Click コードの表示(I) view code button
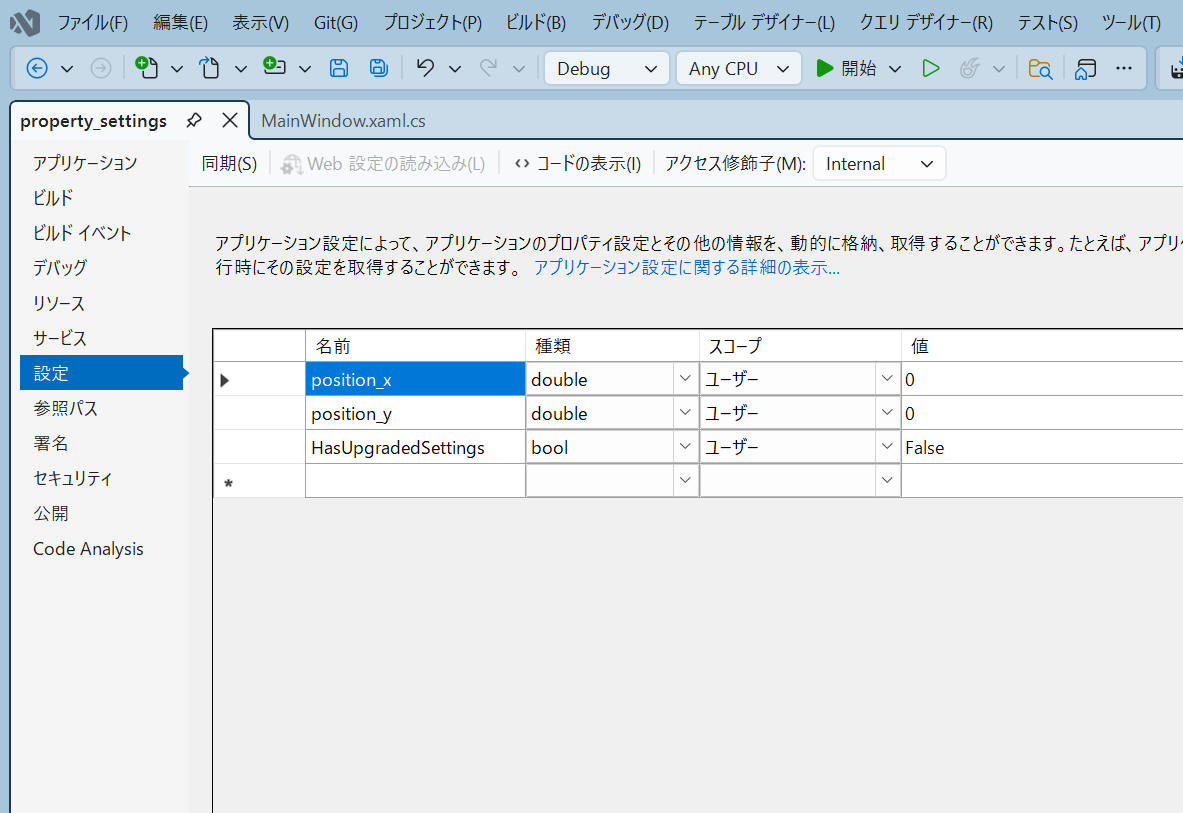The image size is (1183, 813). (578, 164)
